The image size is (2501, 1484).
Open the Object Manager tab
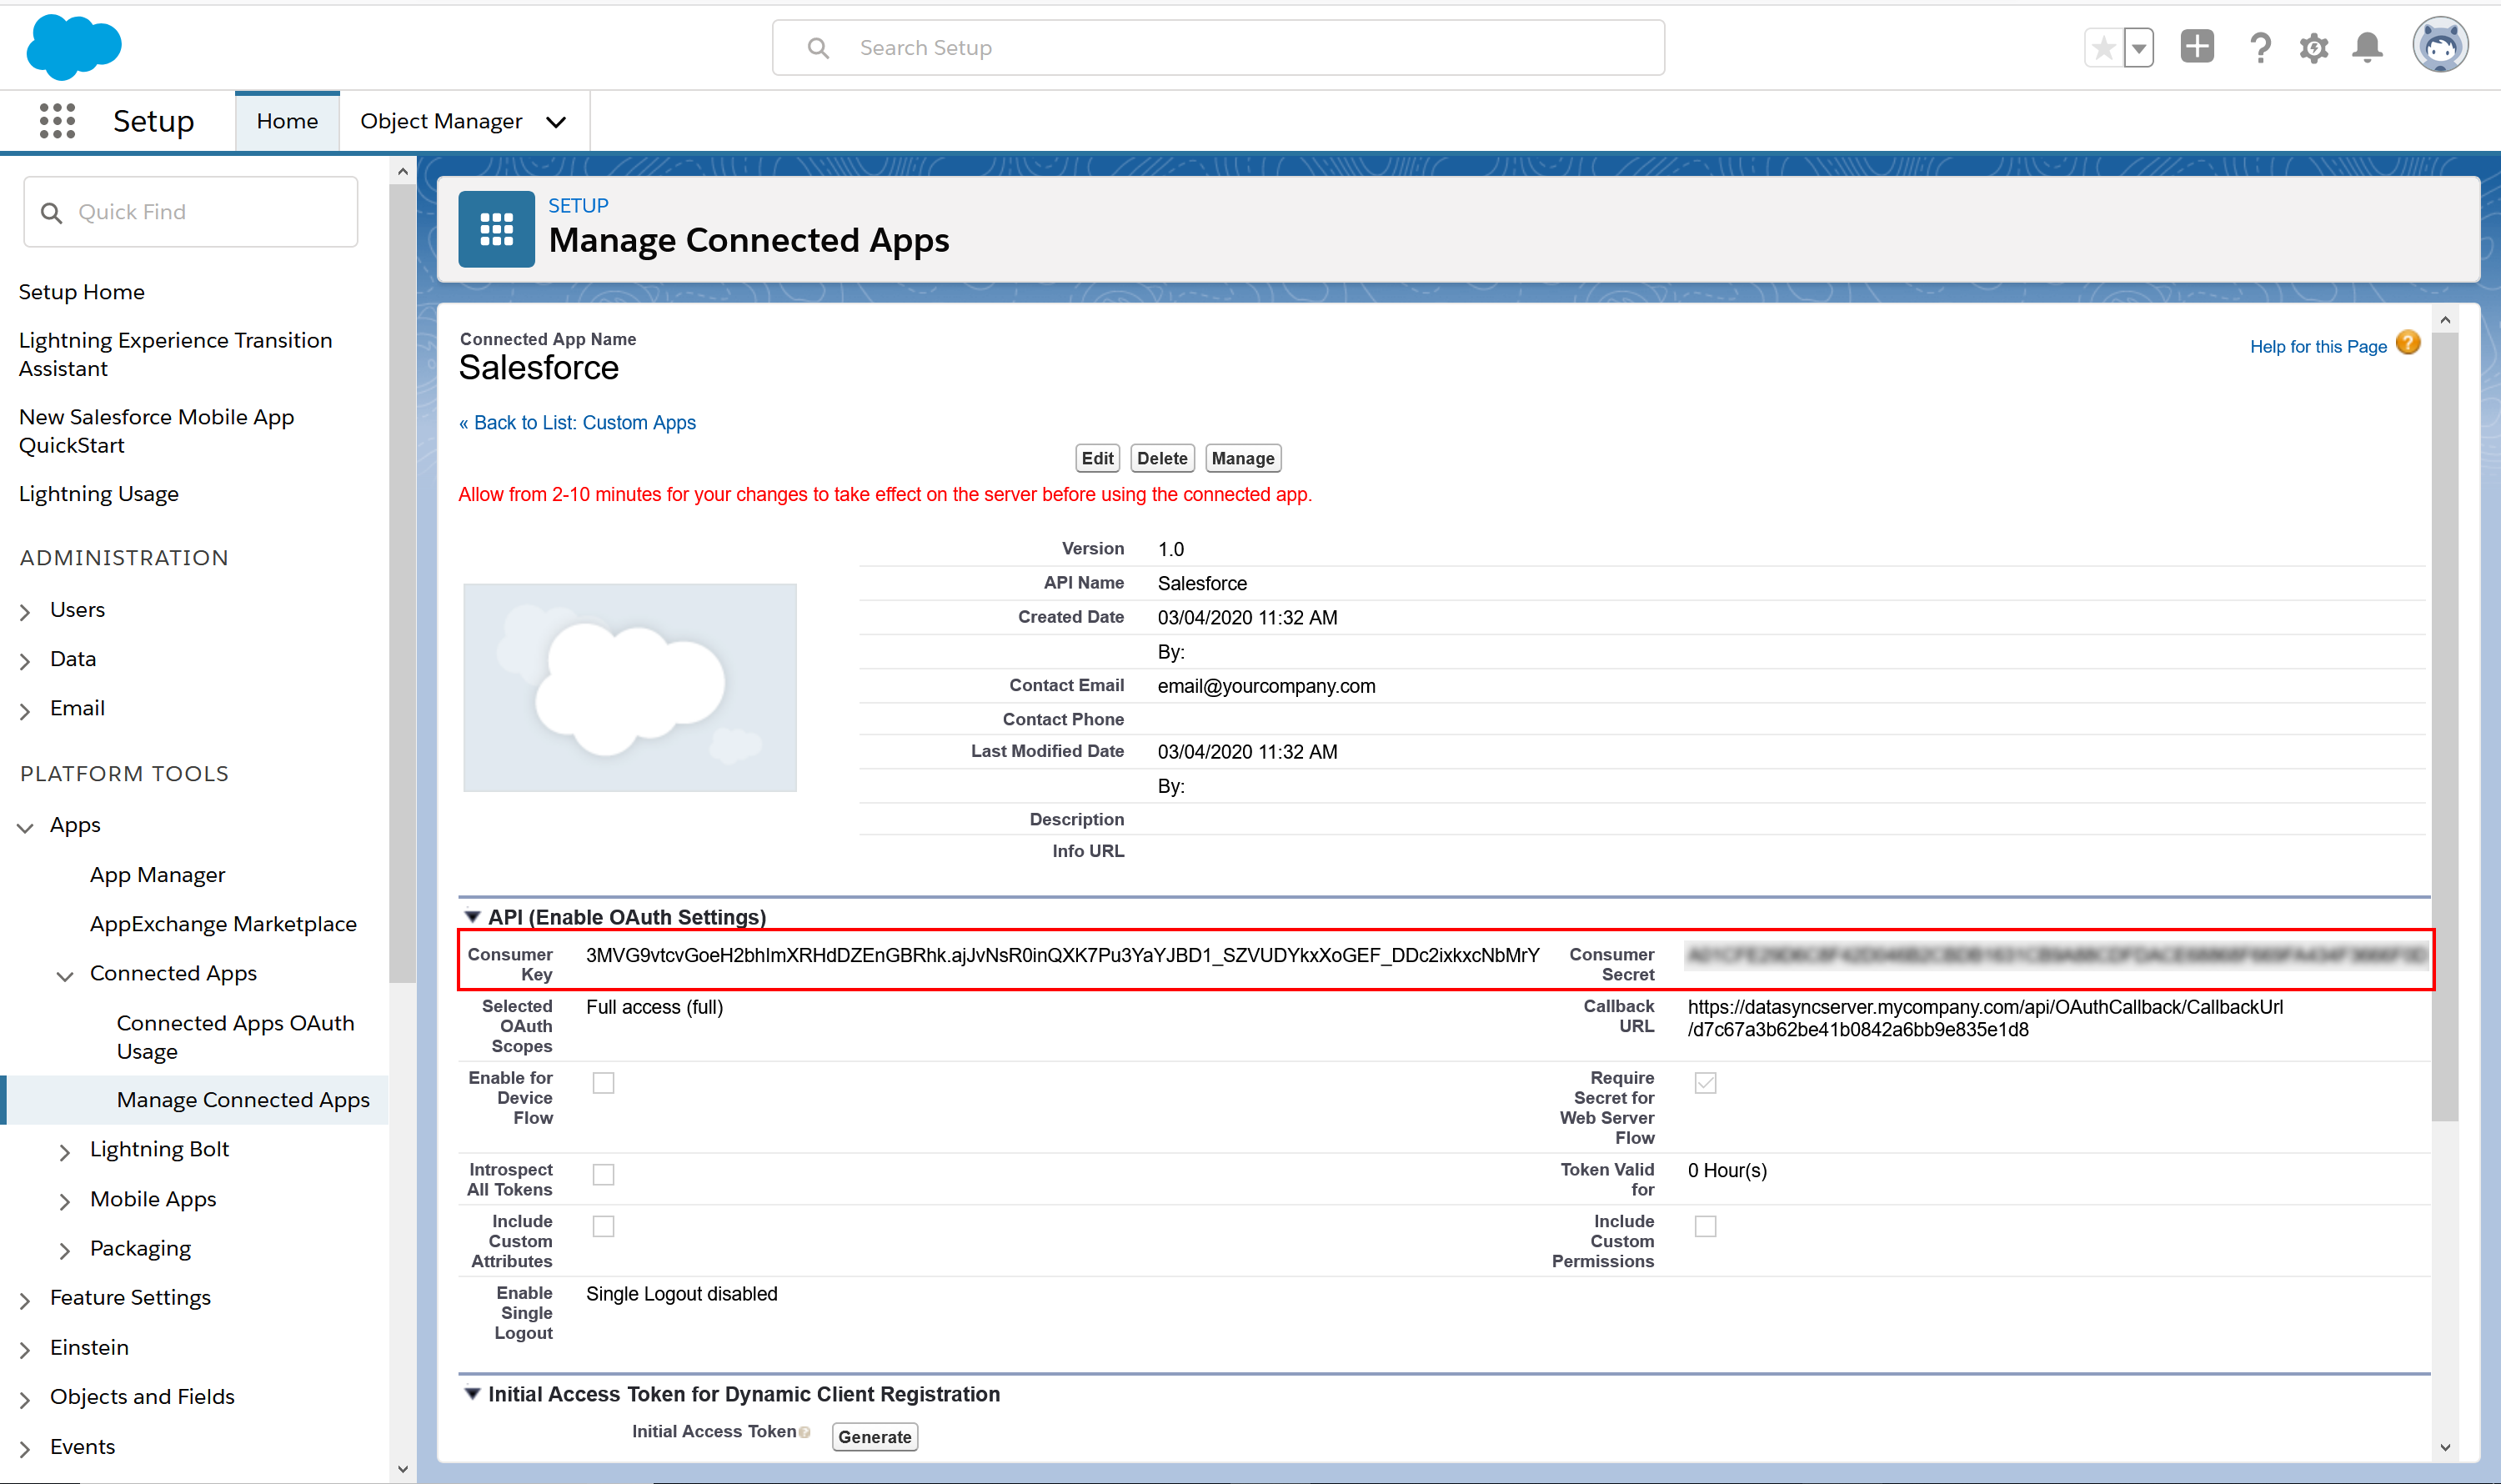441,121
